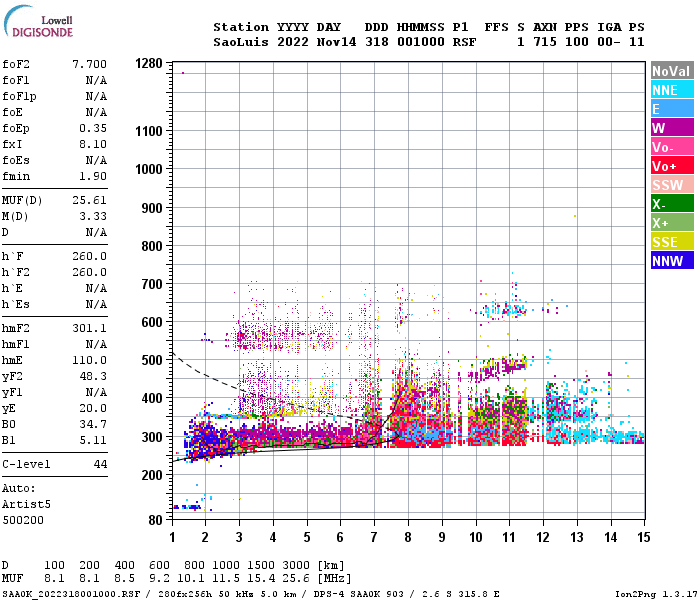Select the NNW blue legend swatch

coord(672,261)
